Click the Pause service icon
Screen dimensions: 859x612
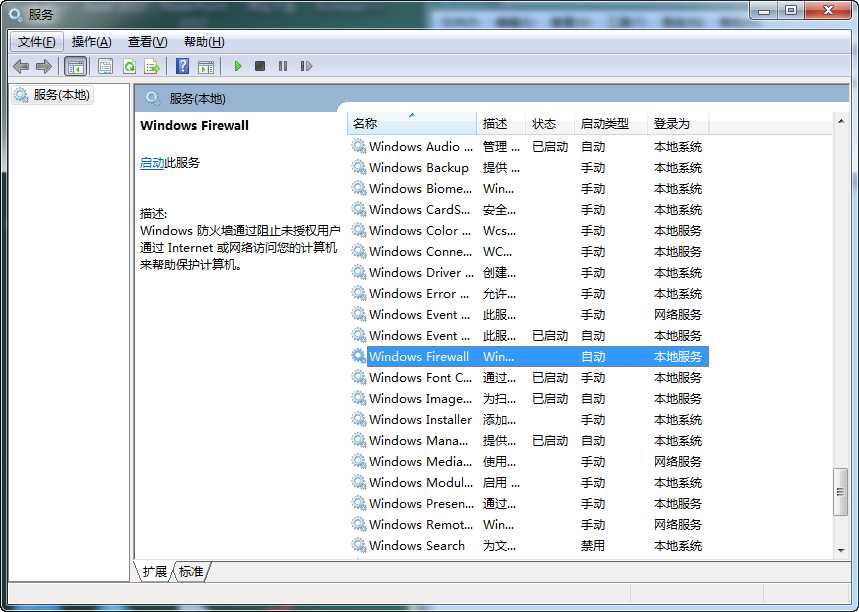click(283, 66)
